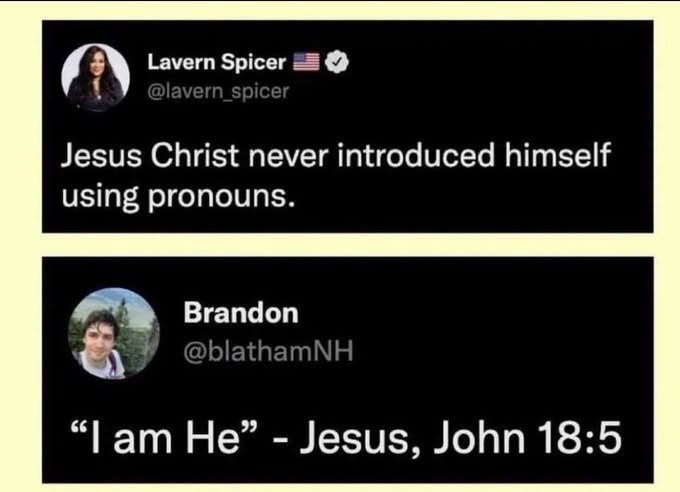Image resolution: width=680 pixels, height=492 pixels.
Task: Click the word "never" in the top tweet
Action: 287,157
